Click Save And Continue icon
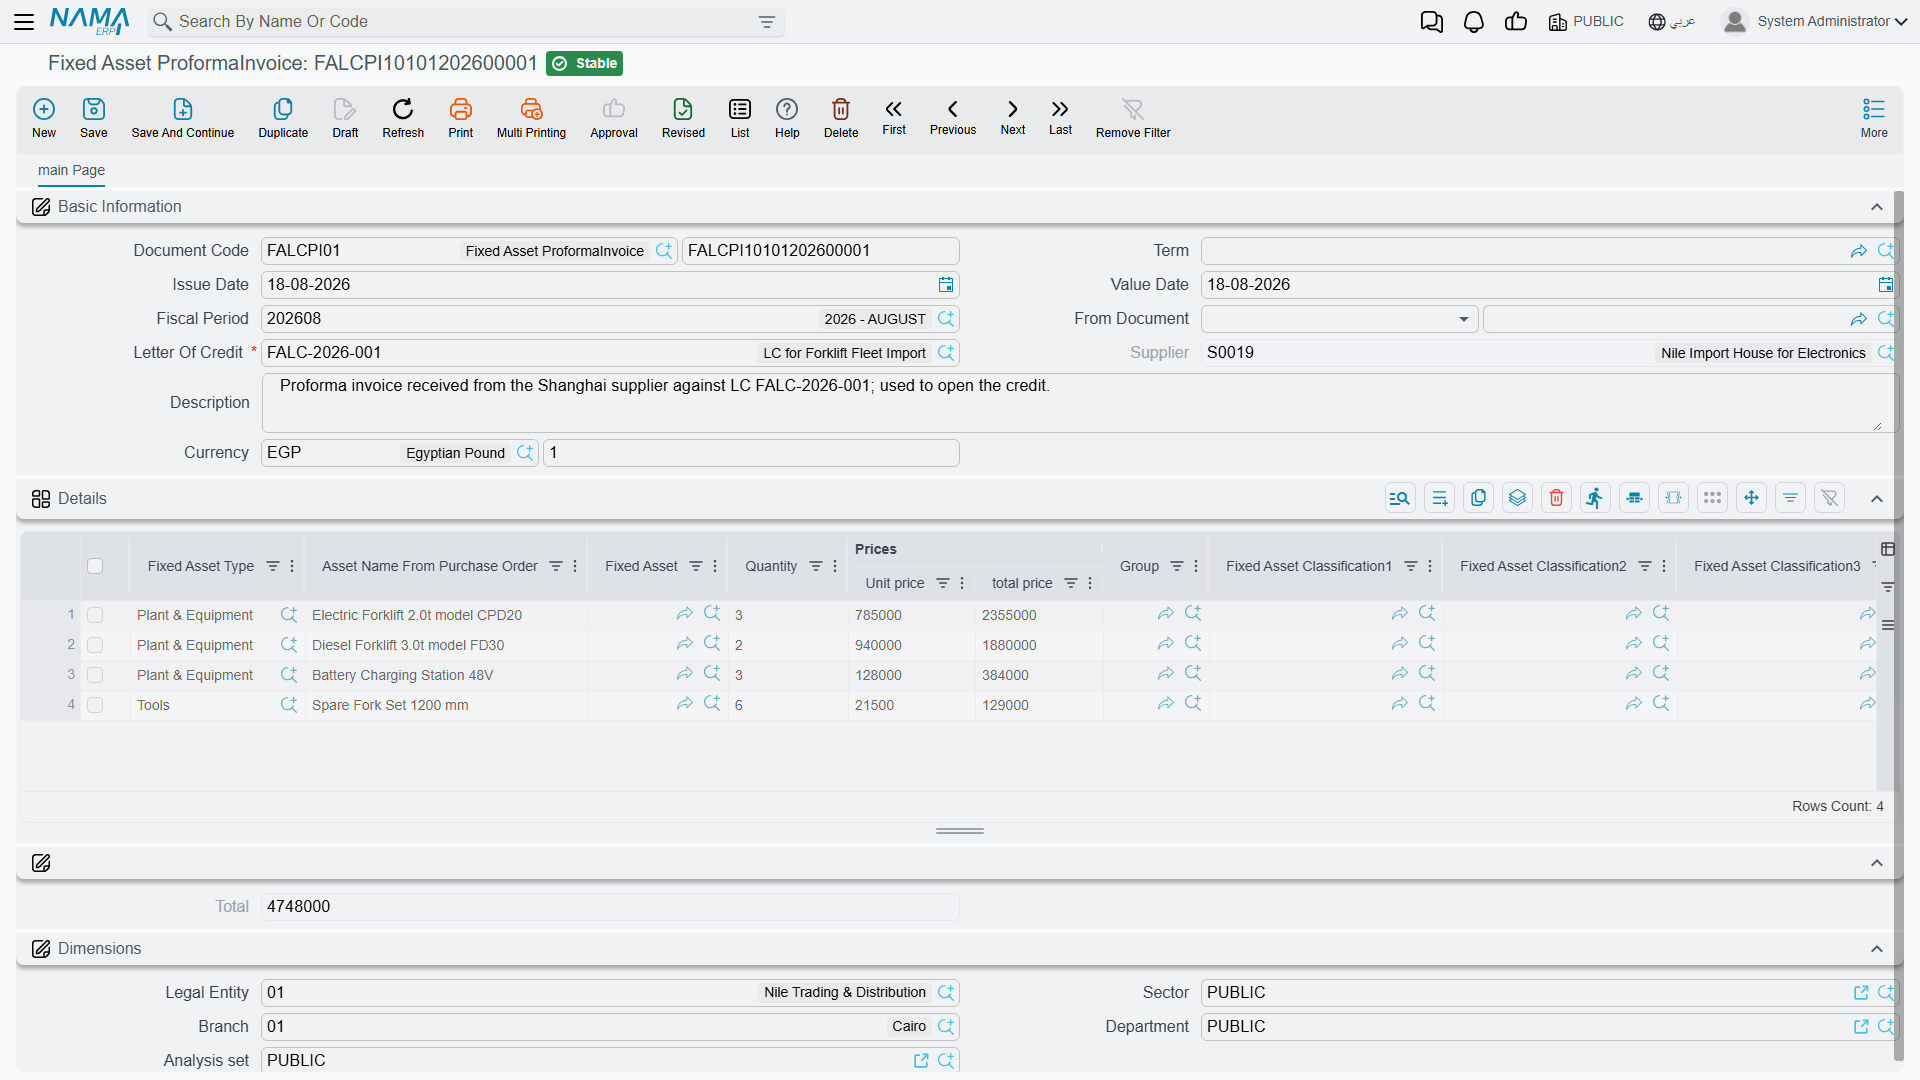This screenshot has width=1920, height=1080. coord(183,118)
